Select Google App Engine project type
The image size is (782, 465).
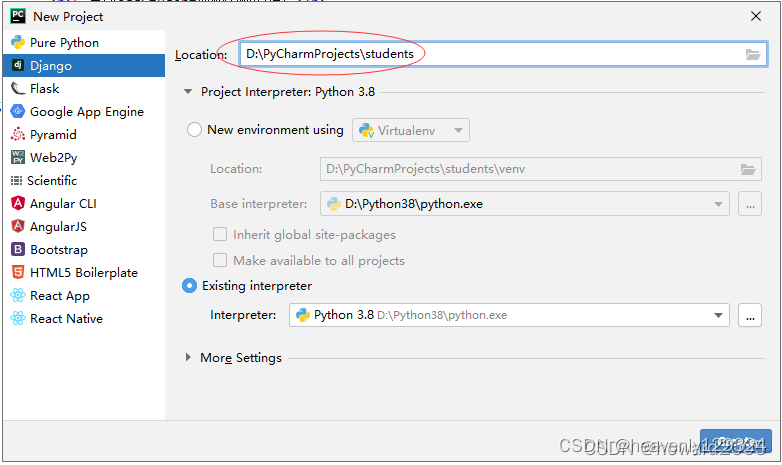pos(84,111)
